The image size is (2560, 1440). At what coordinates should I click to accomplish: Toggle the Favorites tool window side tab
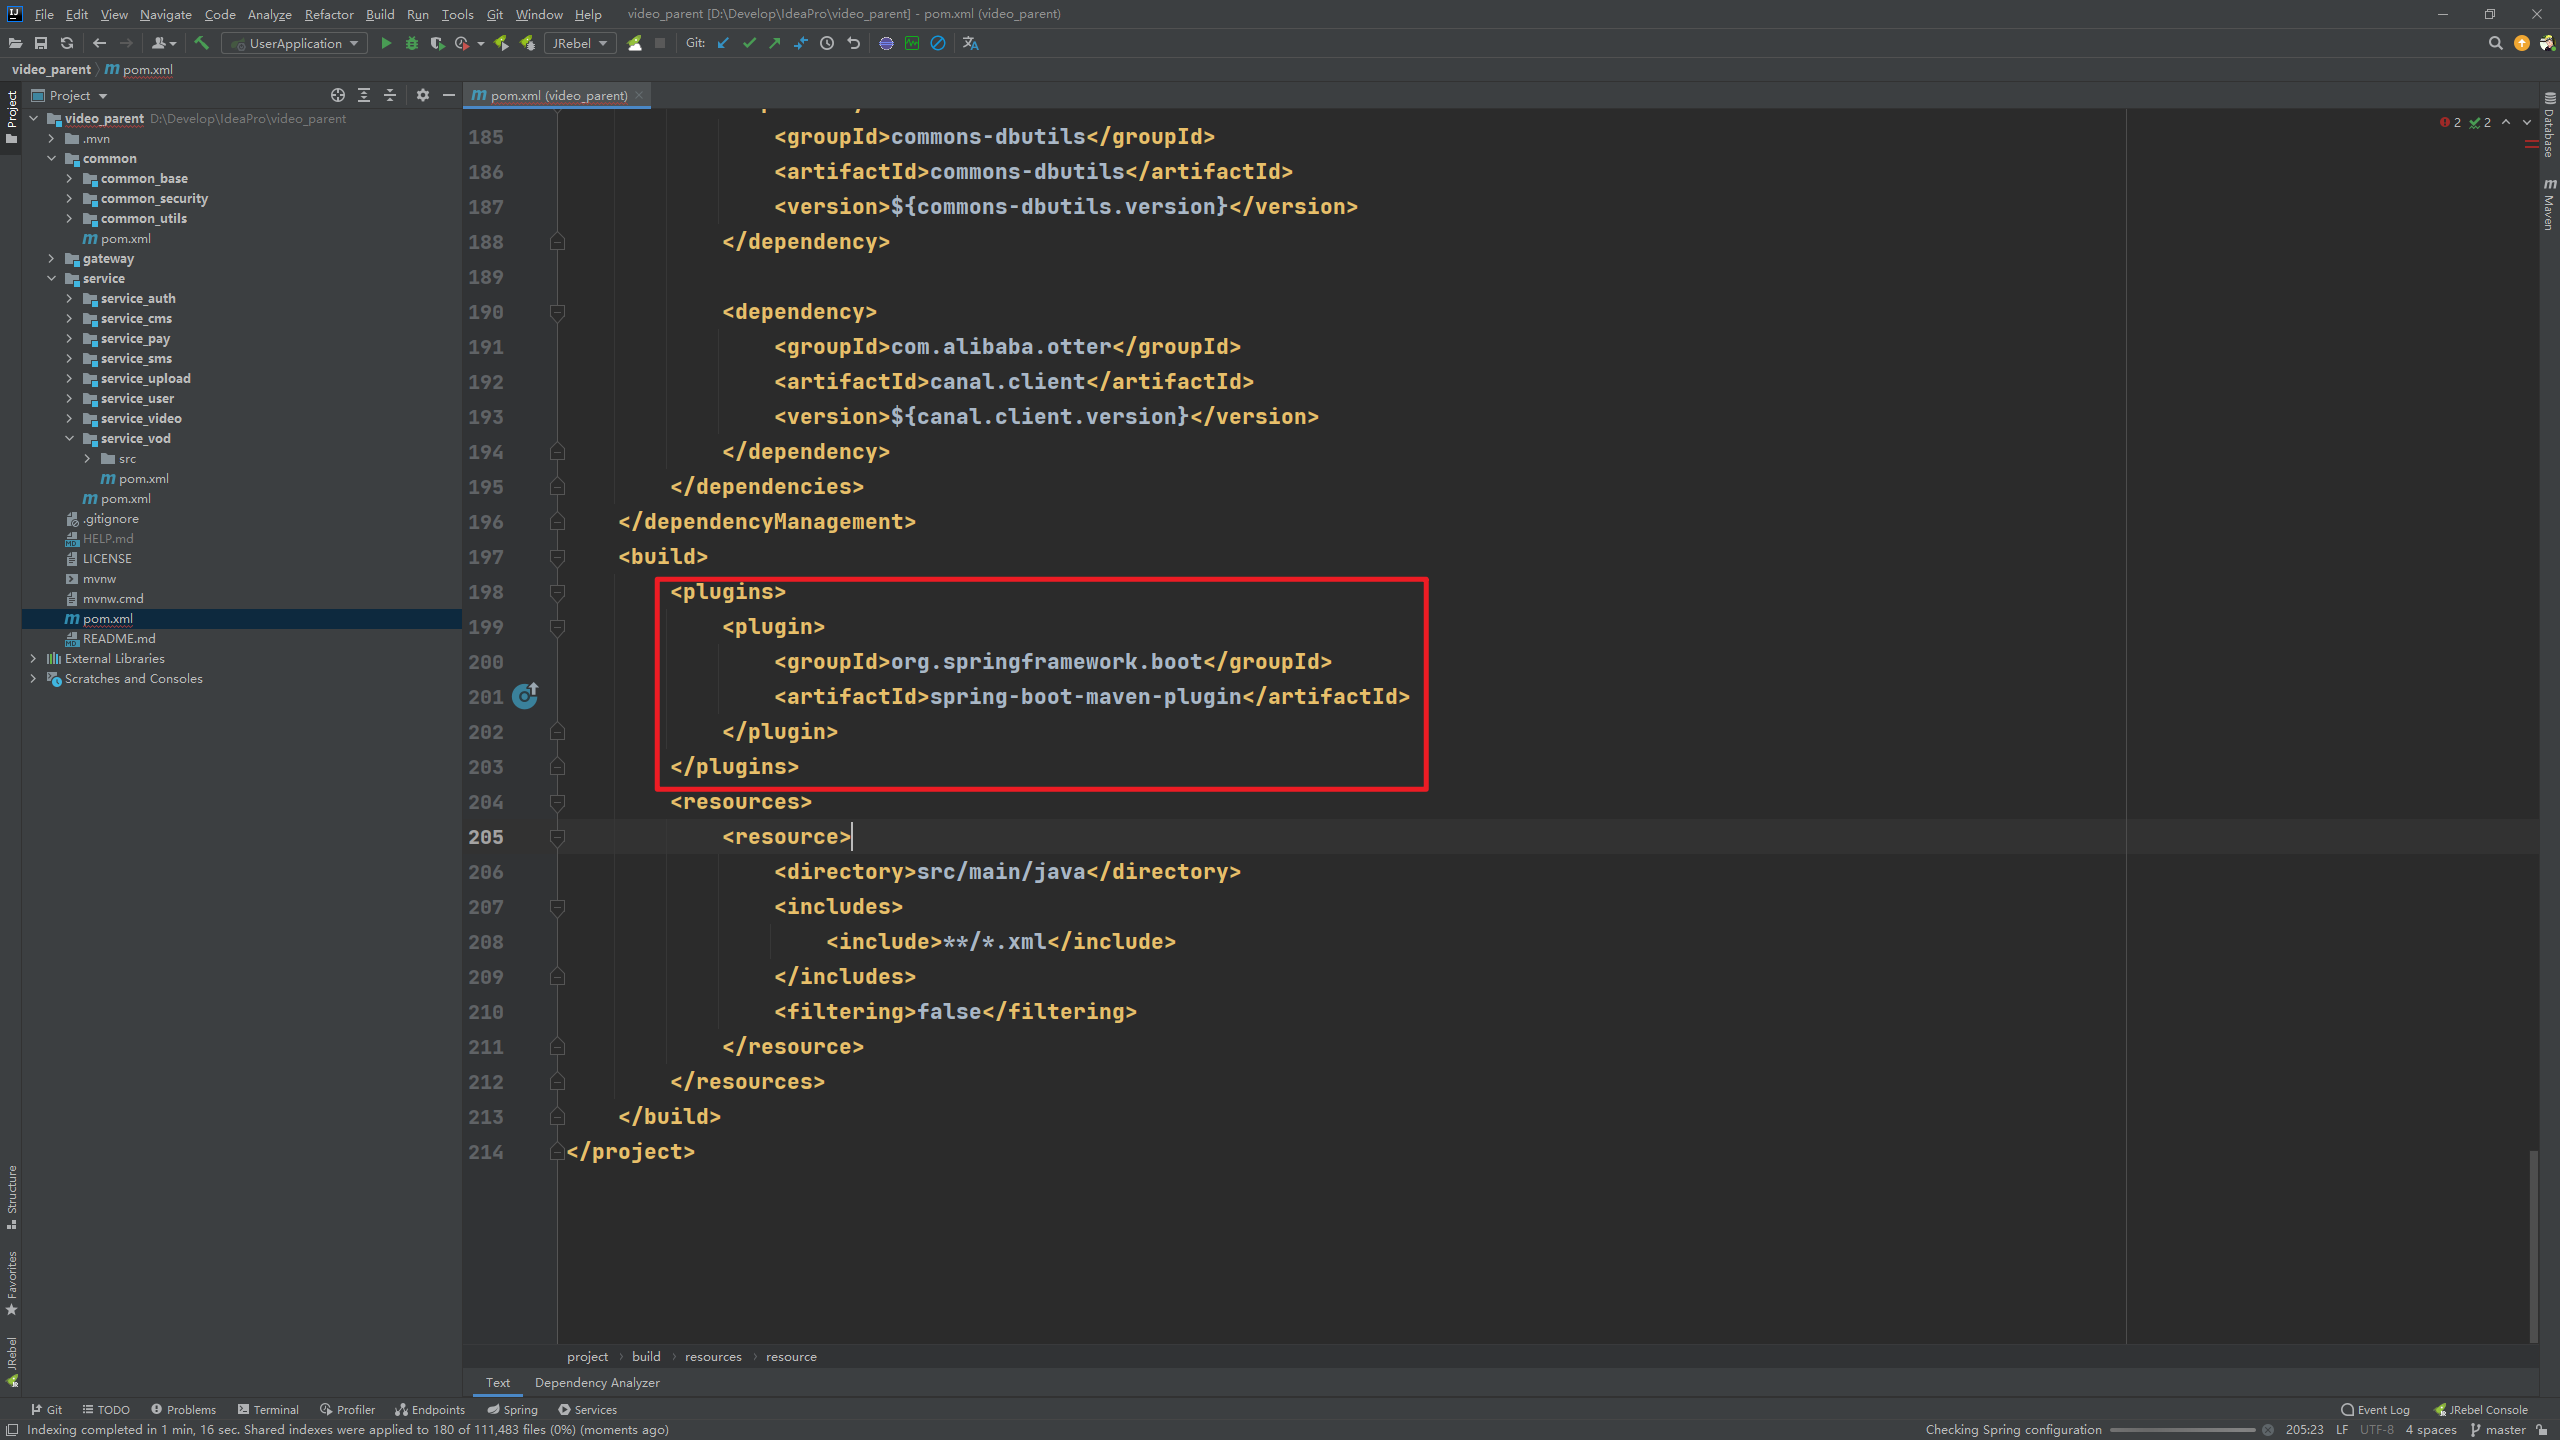(x=11, y=1283)
